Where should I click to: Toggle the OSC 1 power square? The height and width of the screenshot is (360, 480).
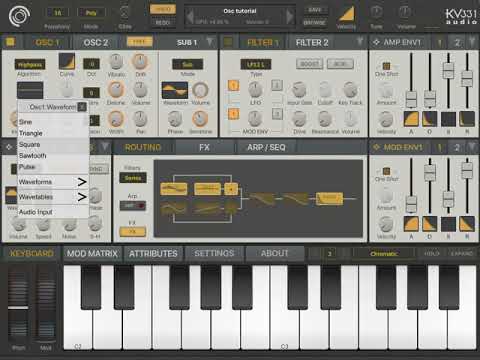pos(10,42)
